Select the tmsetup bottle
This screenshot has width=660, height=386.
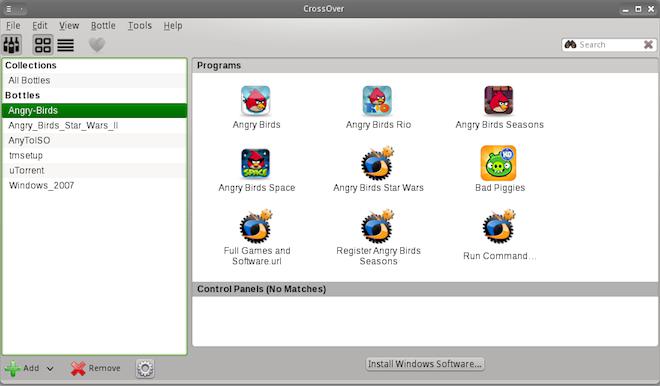[94, 155]
